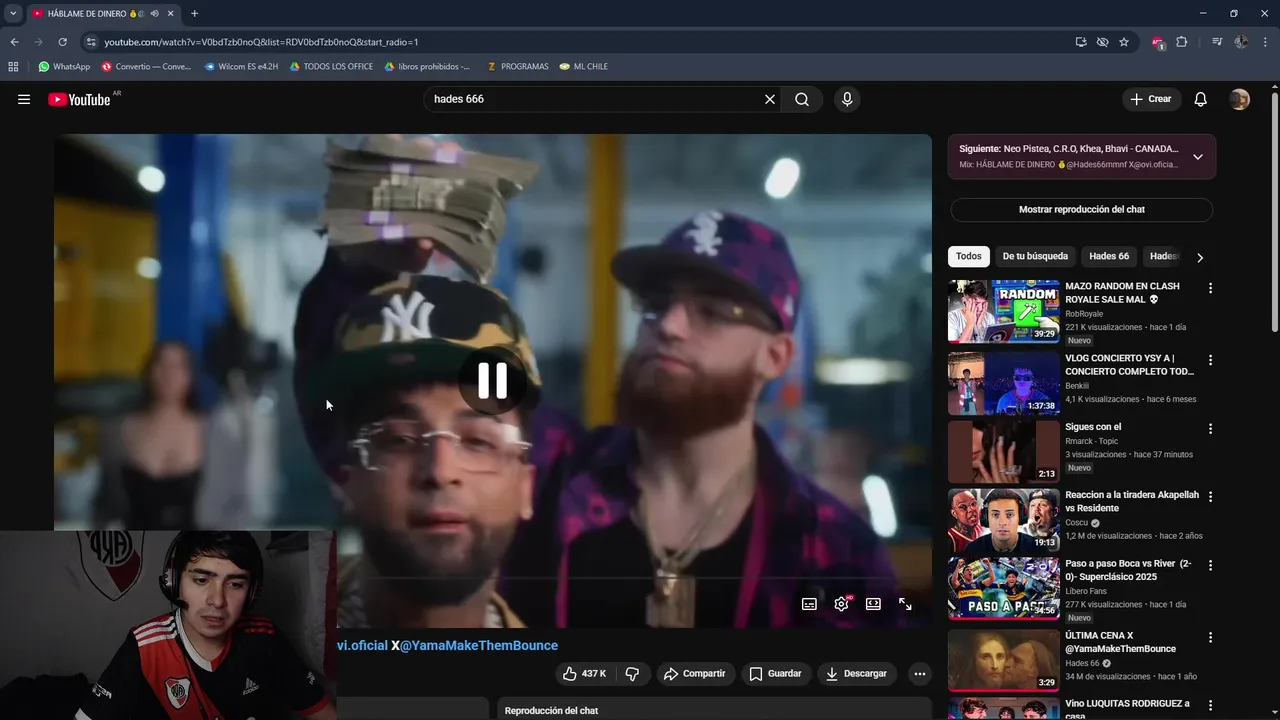Open Sigues con el video title

tap(1093, 427)
